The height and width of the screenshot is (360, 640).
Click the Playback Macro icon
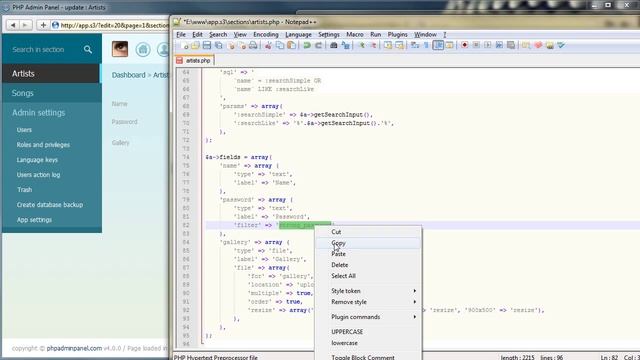pyautogui.click(x=487, y=45)
